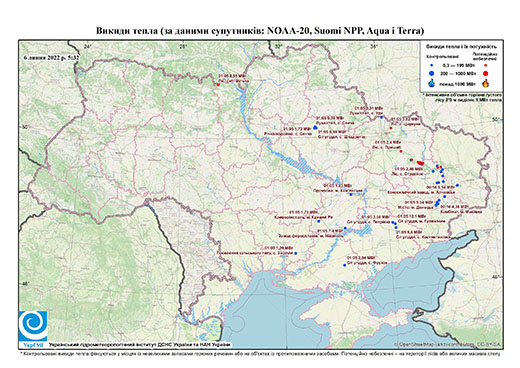Click the orange flame legend icon
Image resolution: width=520 pixels, height=368 pixels.
coord(486,83)
